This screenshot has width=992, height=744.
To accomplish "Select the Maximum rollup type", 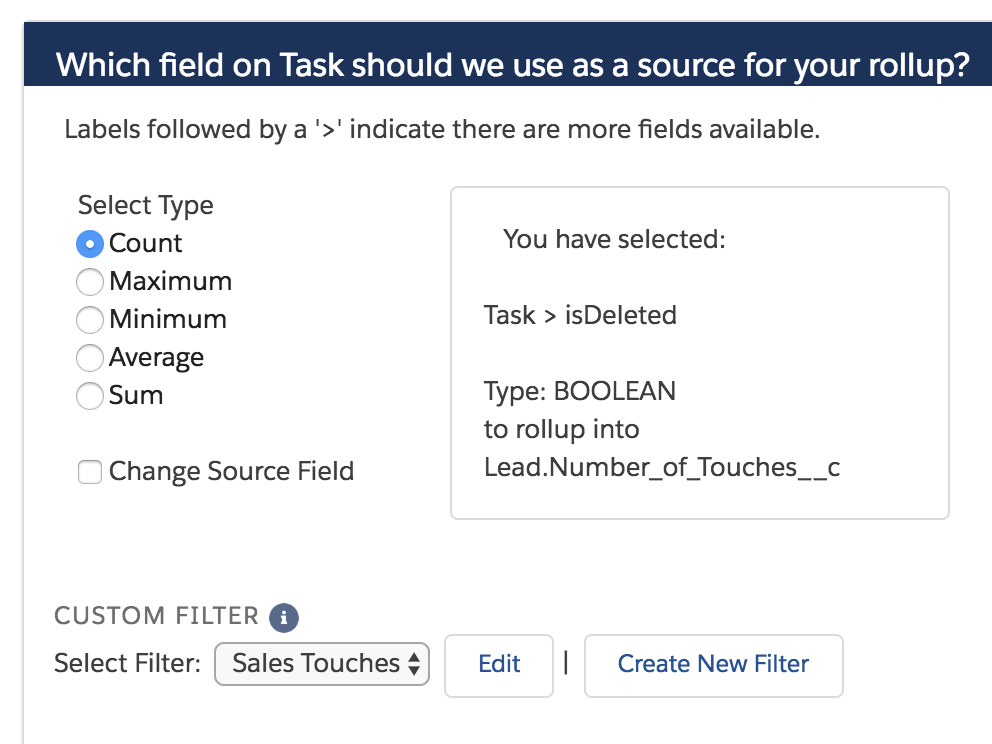I will pos(90,281).
